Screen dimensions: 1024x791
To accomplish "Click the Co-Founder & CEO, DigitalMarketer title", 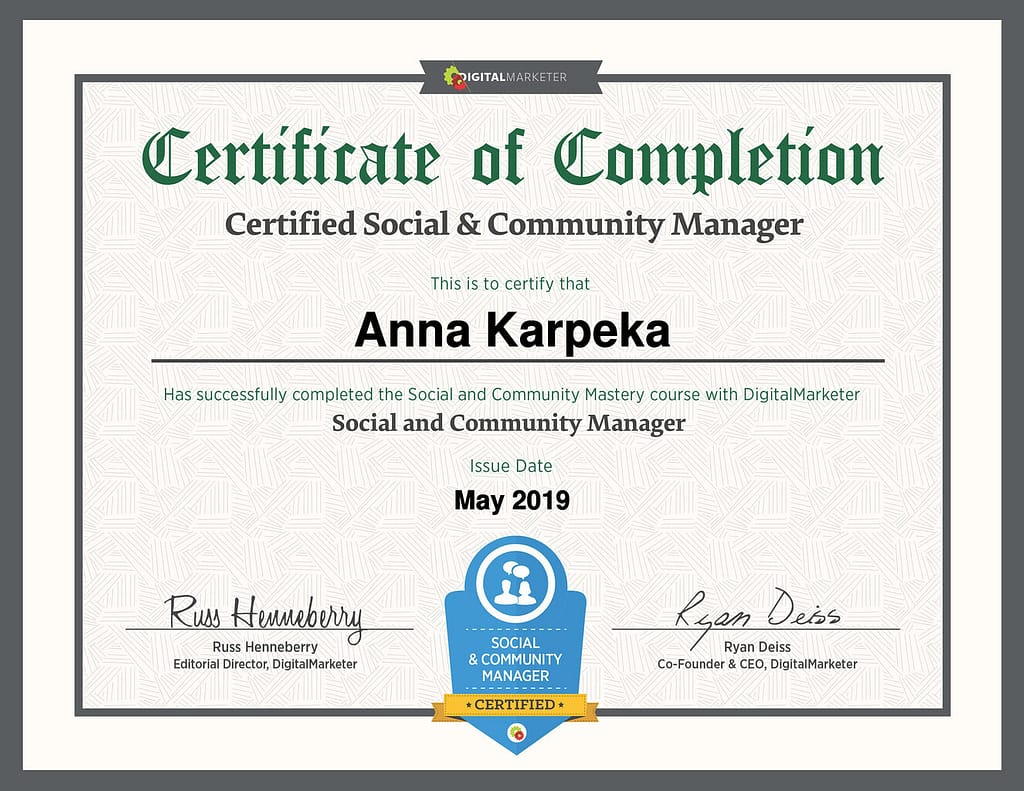I will (757, 664).
